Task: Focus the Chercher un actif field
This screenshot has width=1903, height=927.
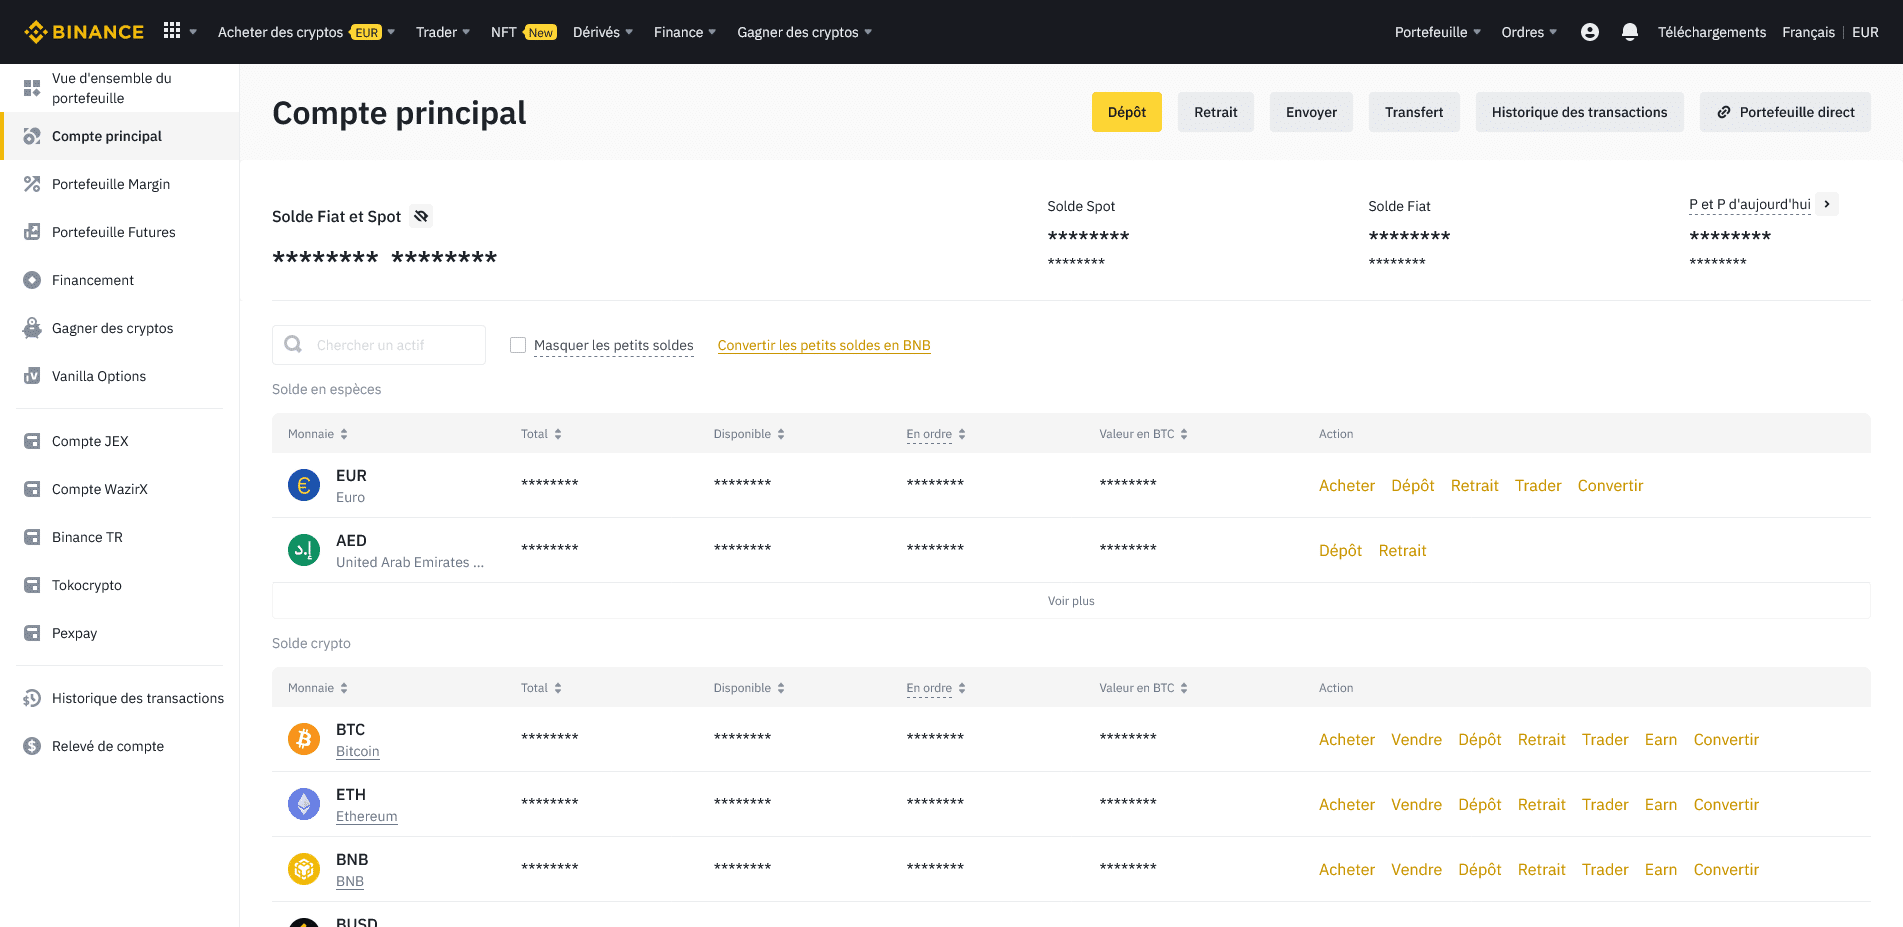Action: click(x=379, y=345)
